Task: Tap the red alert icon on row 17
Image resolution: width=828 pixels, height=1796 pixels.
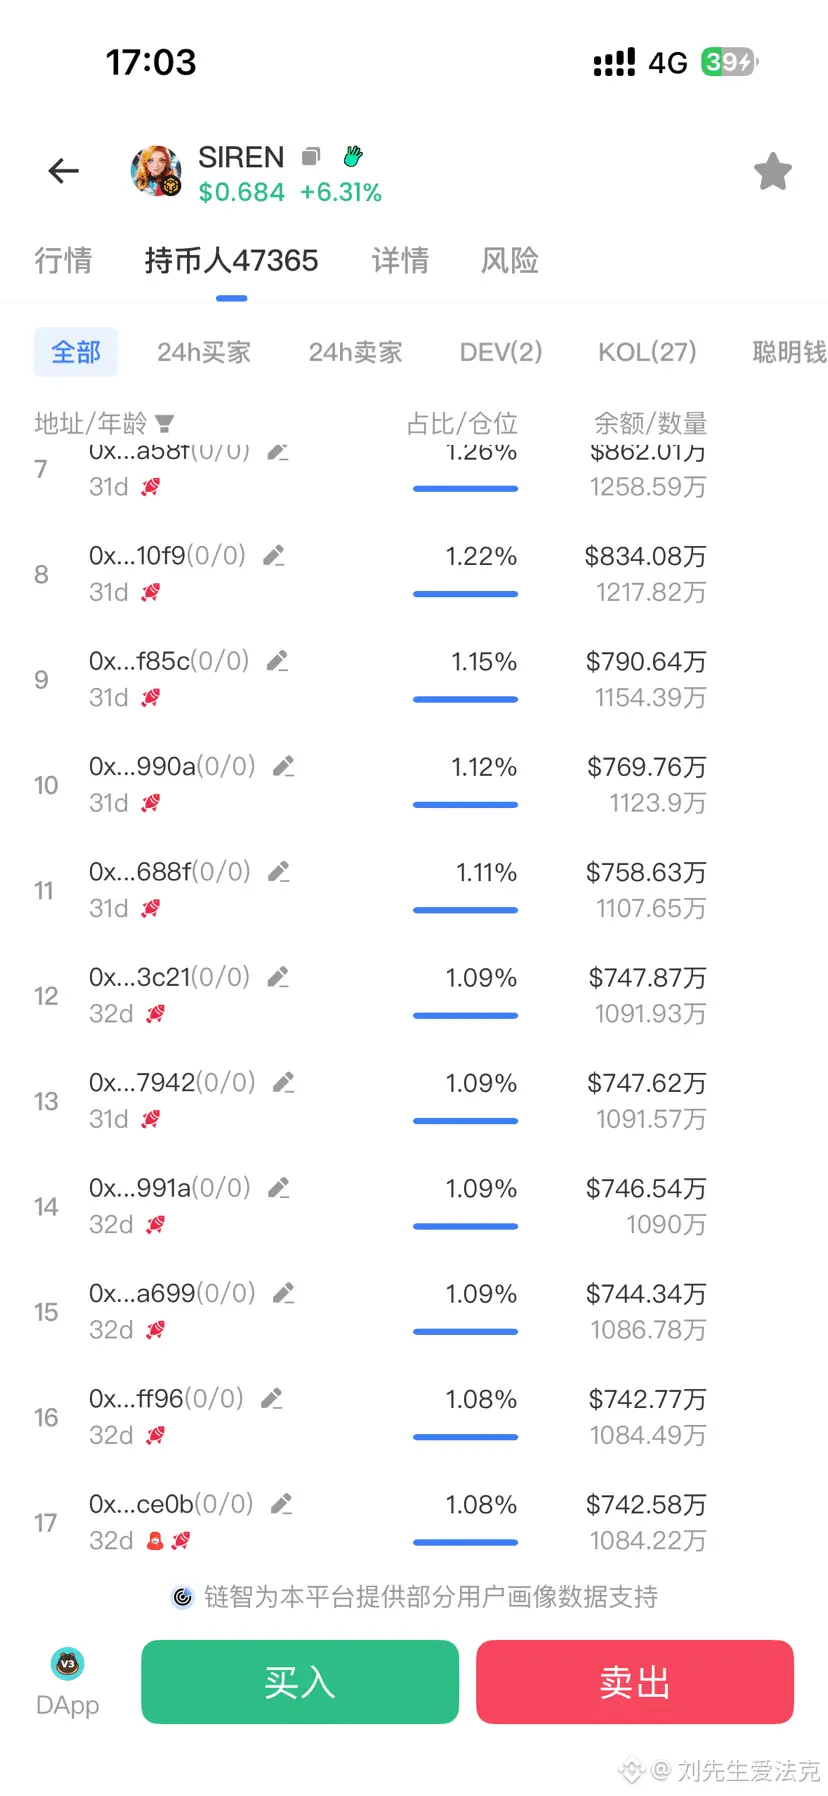Action: click(155, 1541)
